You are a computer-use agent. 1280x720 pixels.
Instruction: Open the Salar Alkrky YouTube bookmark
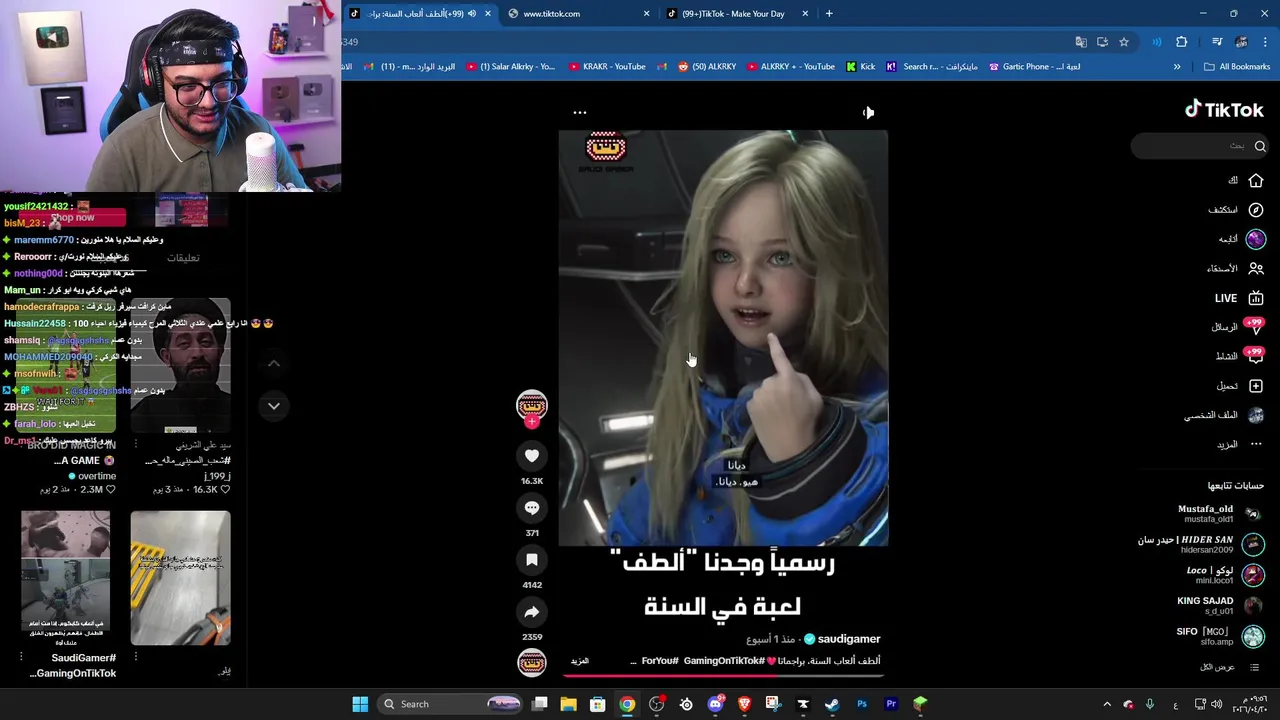pos(509,67)
